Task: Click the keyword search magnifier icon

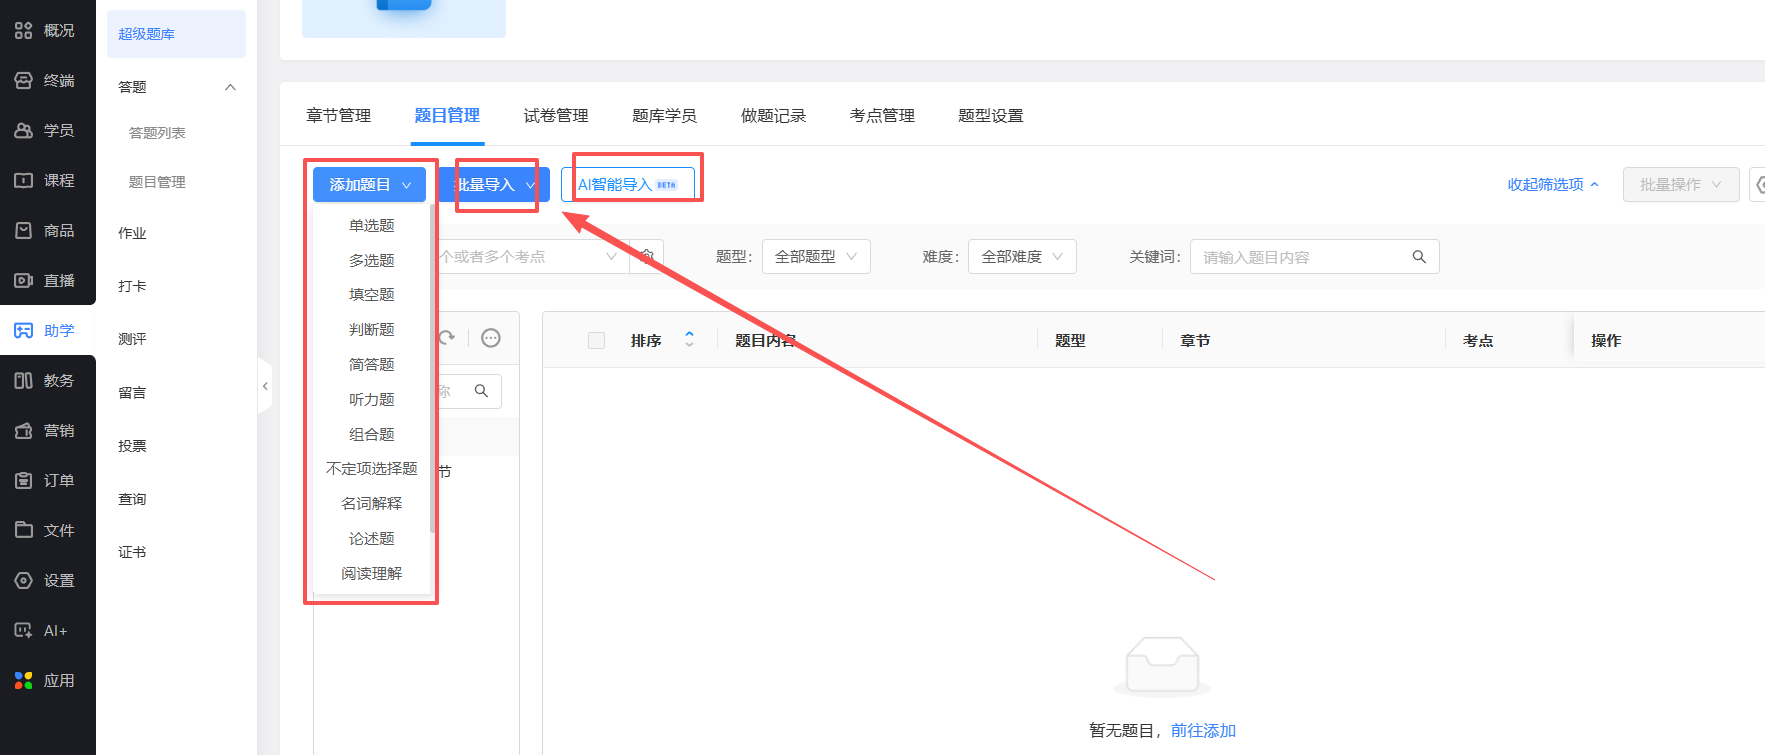Action: click(x=1419, y=257)
